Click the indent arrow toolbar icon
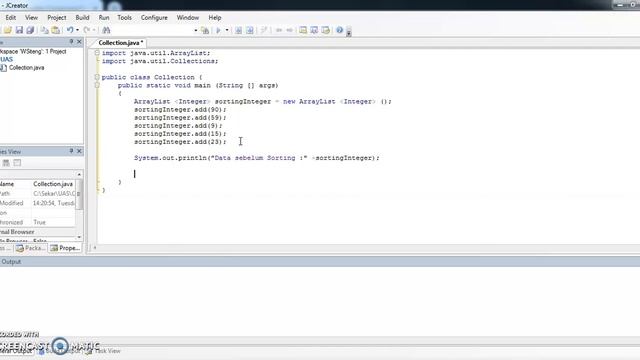The image size is (640, 360). pyautogui.click(x=289, y=30)
